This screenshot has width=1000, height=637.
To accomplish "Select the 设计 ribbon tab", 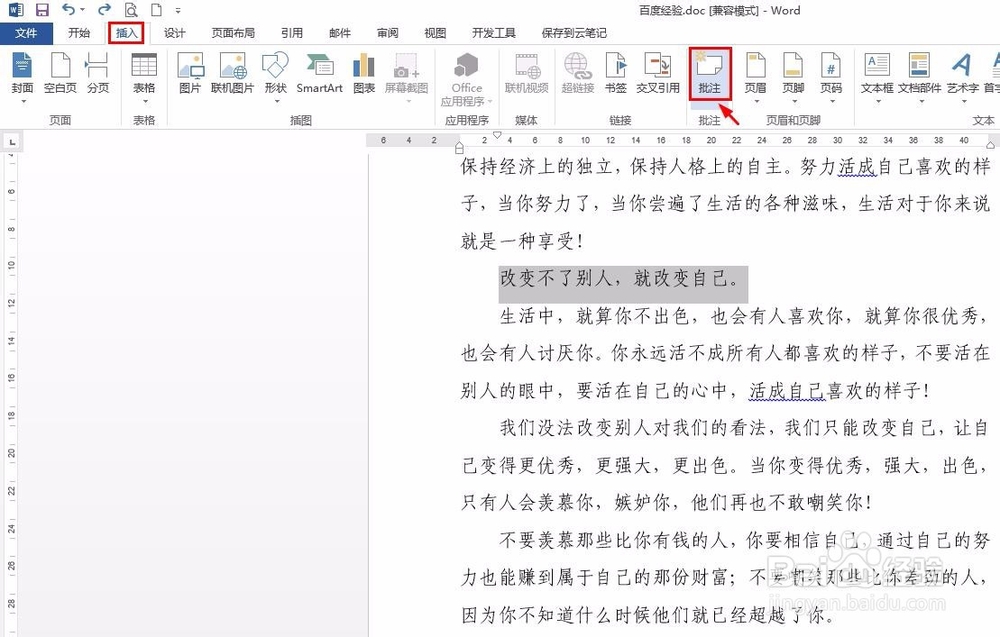I will [x=174, y=32].
